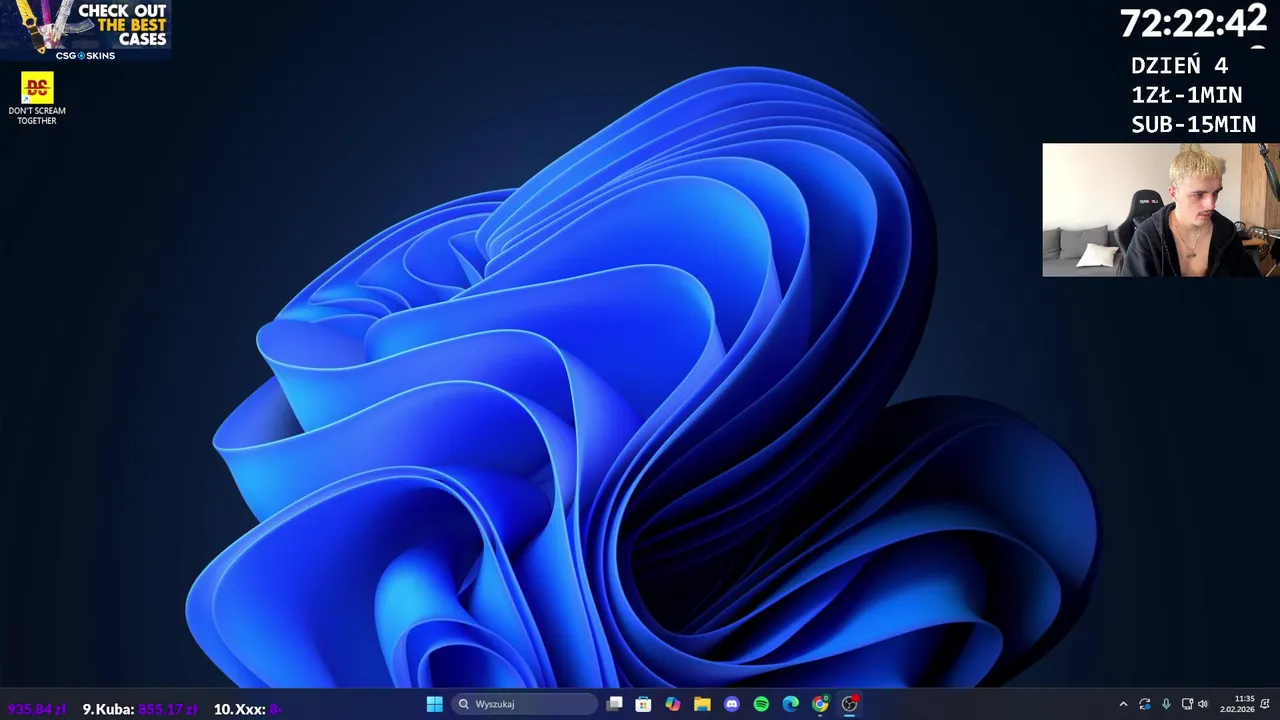Click the microphone tray icon
Image resolution: width=1280 pixels, height=720 pixels.
tap(1166, 704)
